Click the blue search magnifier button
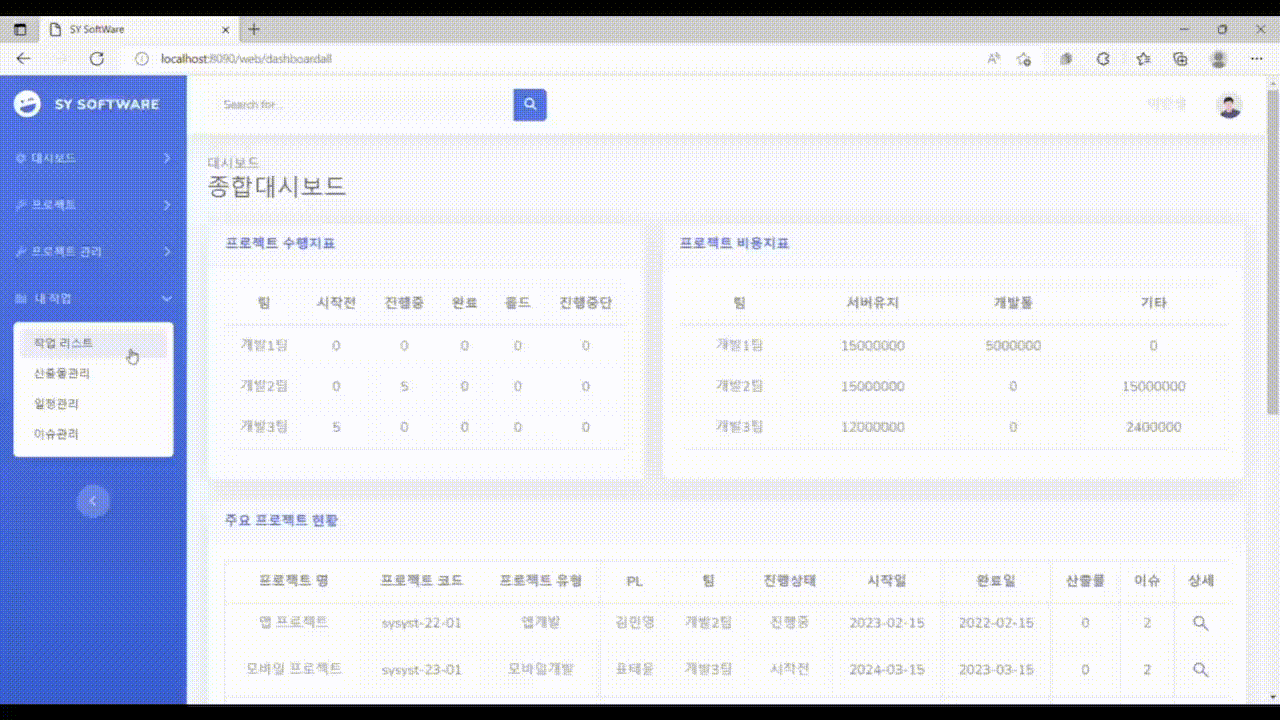Screen dimensions: 1280x720 [x=530, y=104]
